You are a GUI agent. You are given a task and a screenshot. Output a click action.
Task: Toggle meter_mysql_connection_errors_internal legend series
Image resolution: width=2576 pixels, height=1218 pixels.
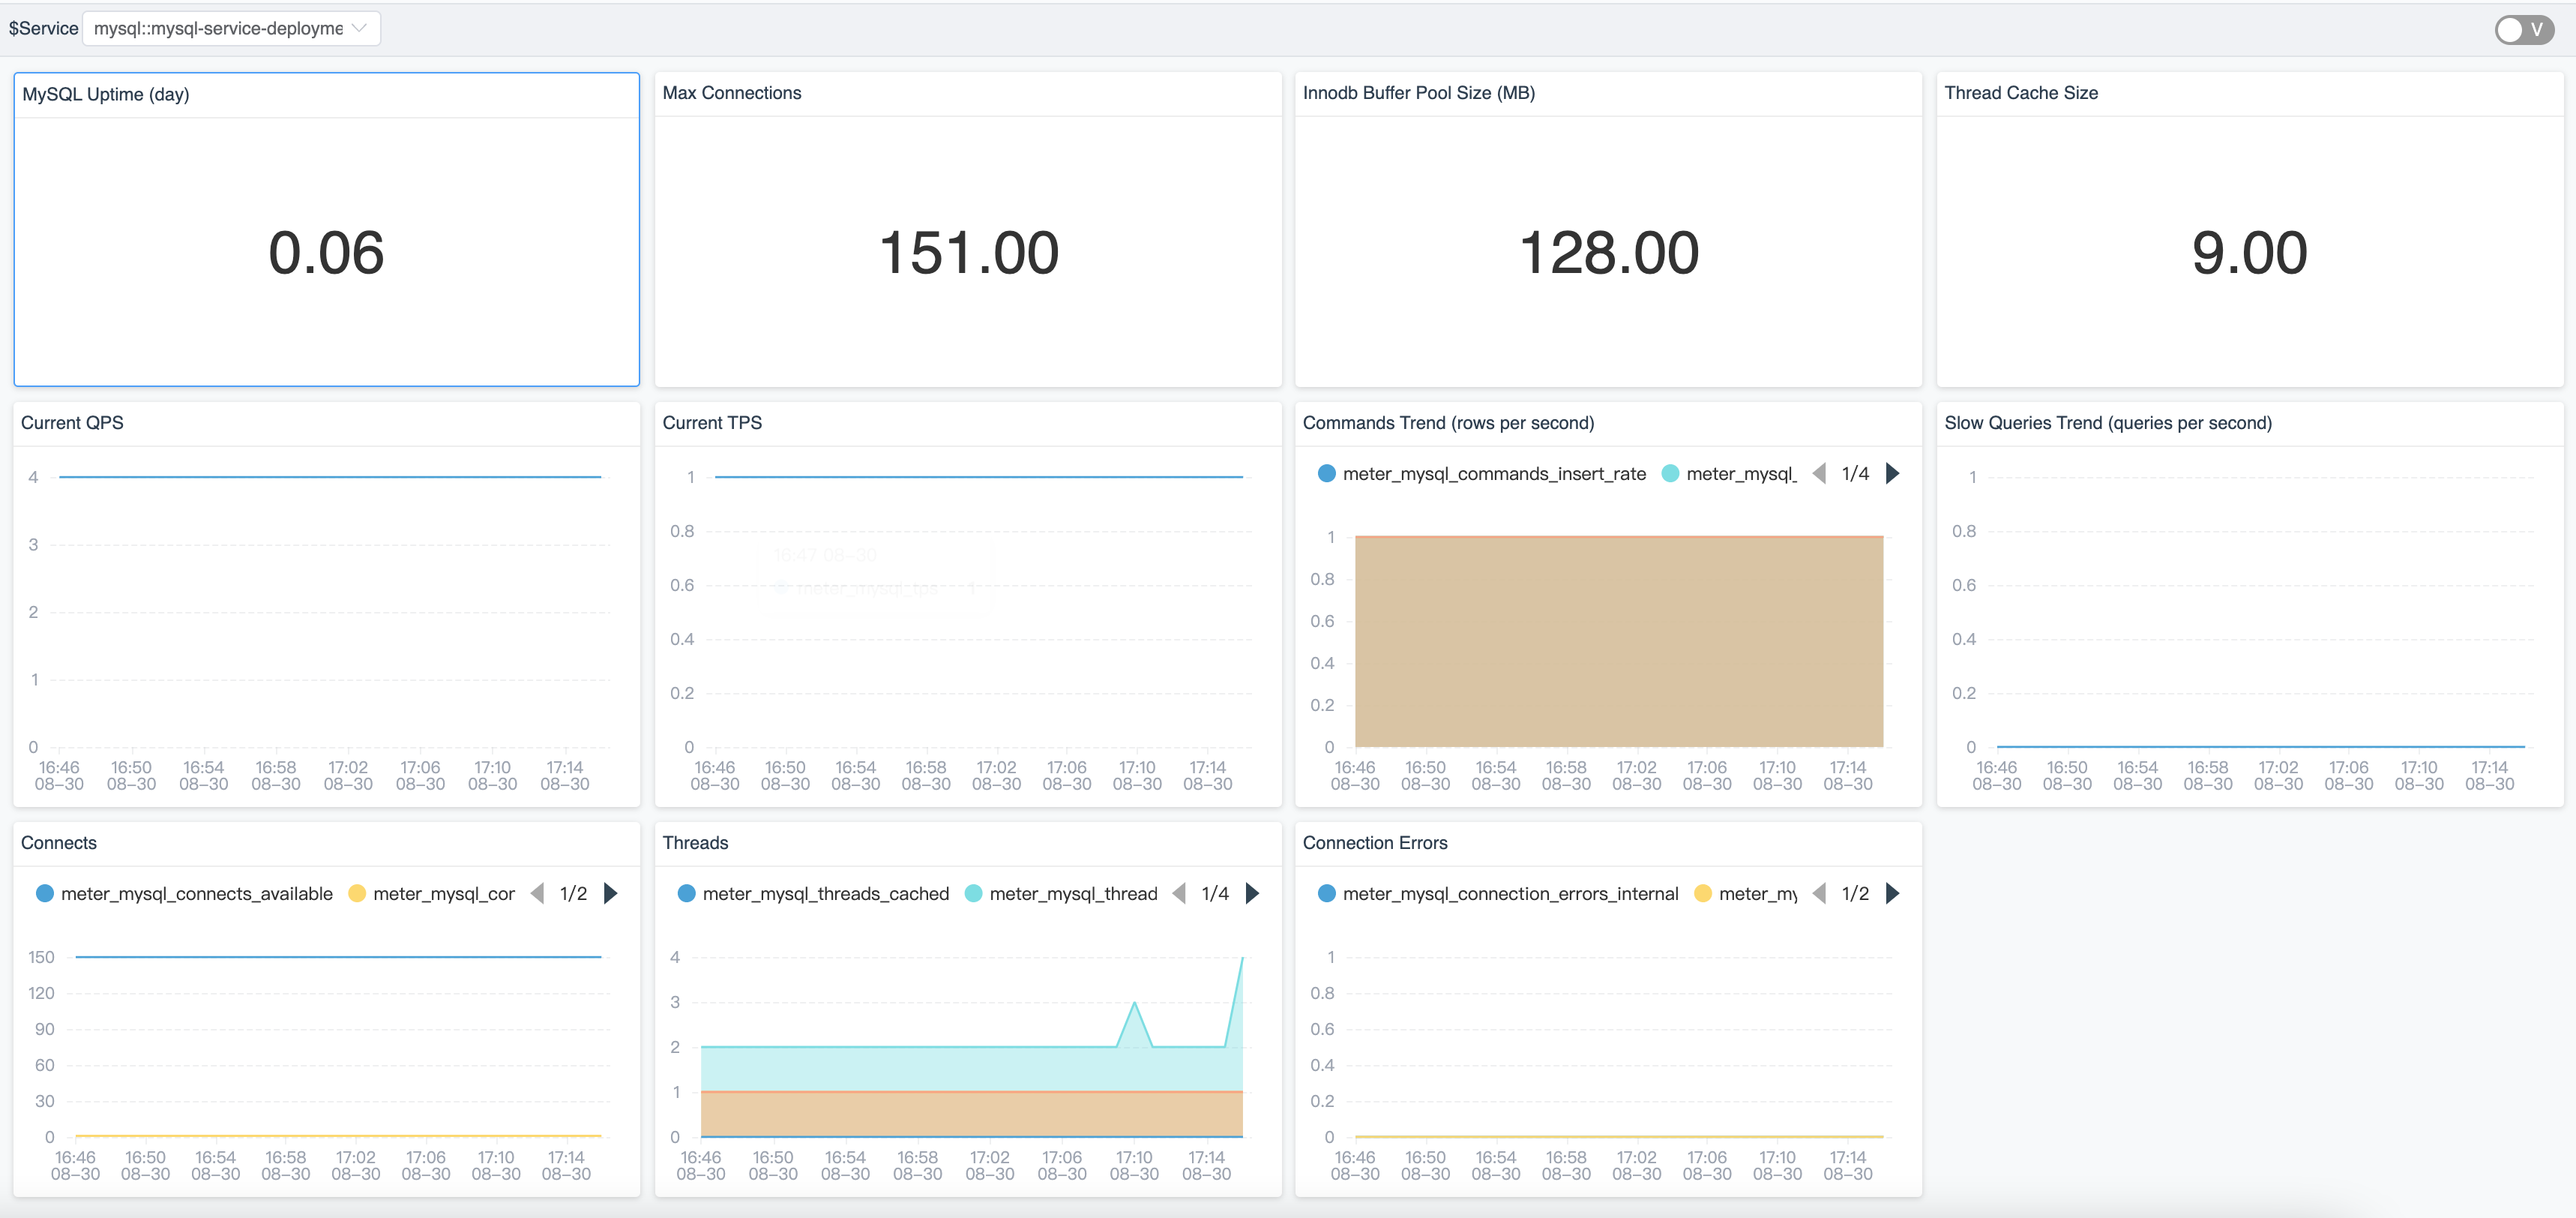[1509, 894]
